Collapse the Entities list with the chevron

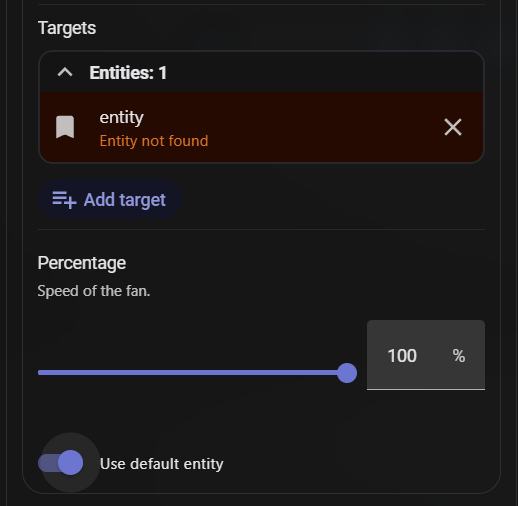[65, 72]
